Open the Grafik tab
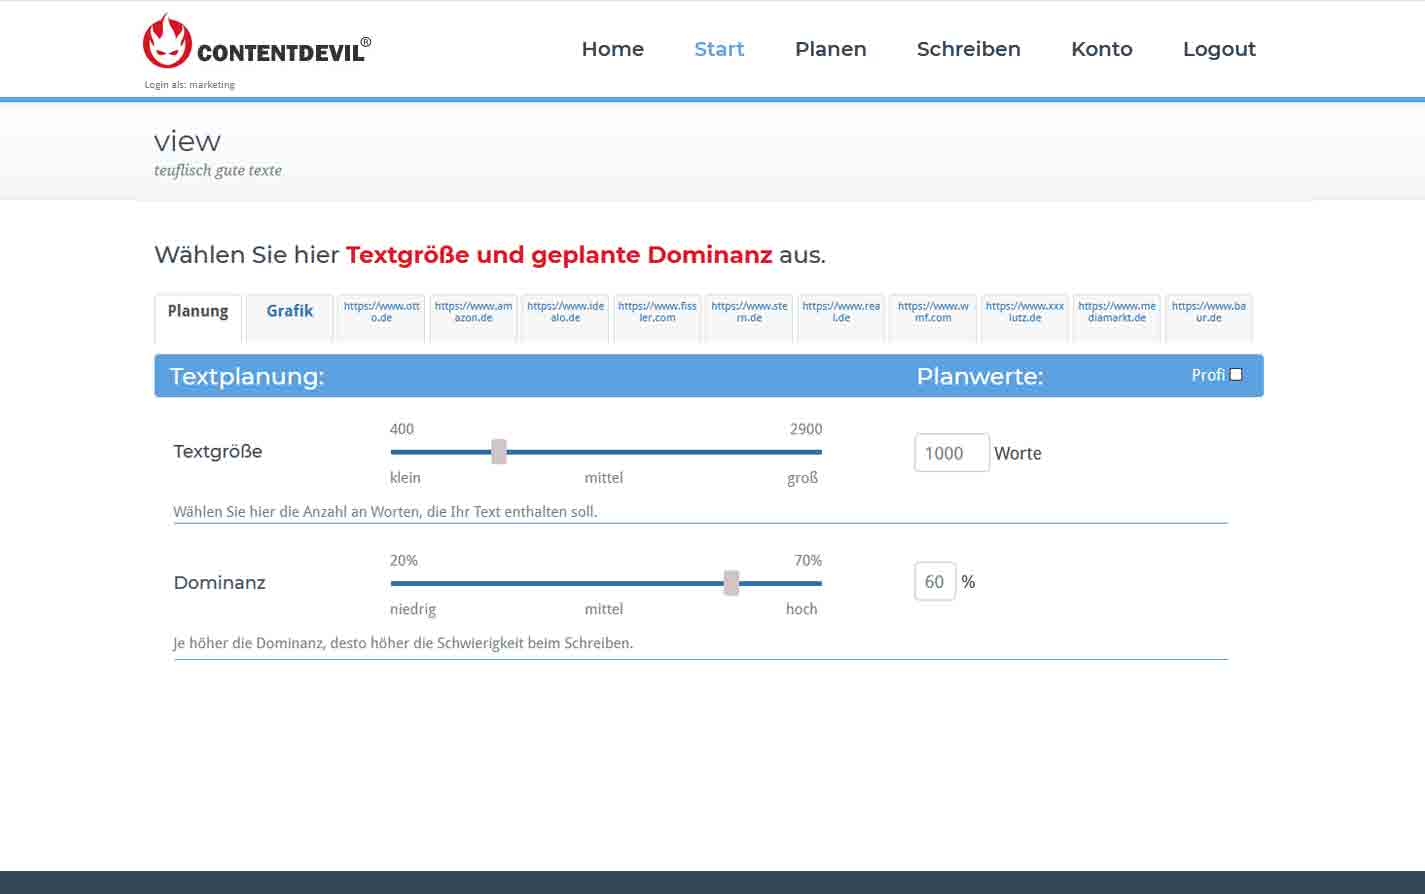Image resolution: width=1425 pixels, height=894 pixels. pos(289,312)
